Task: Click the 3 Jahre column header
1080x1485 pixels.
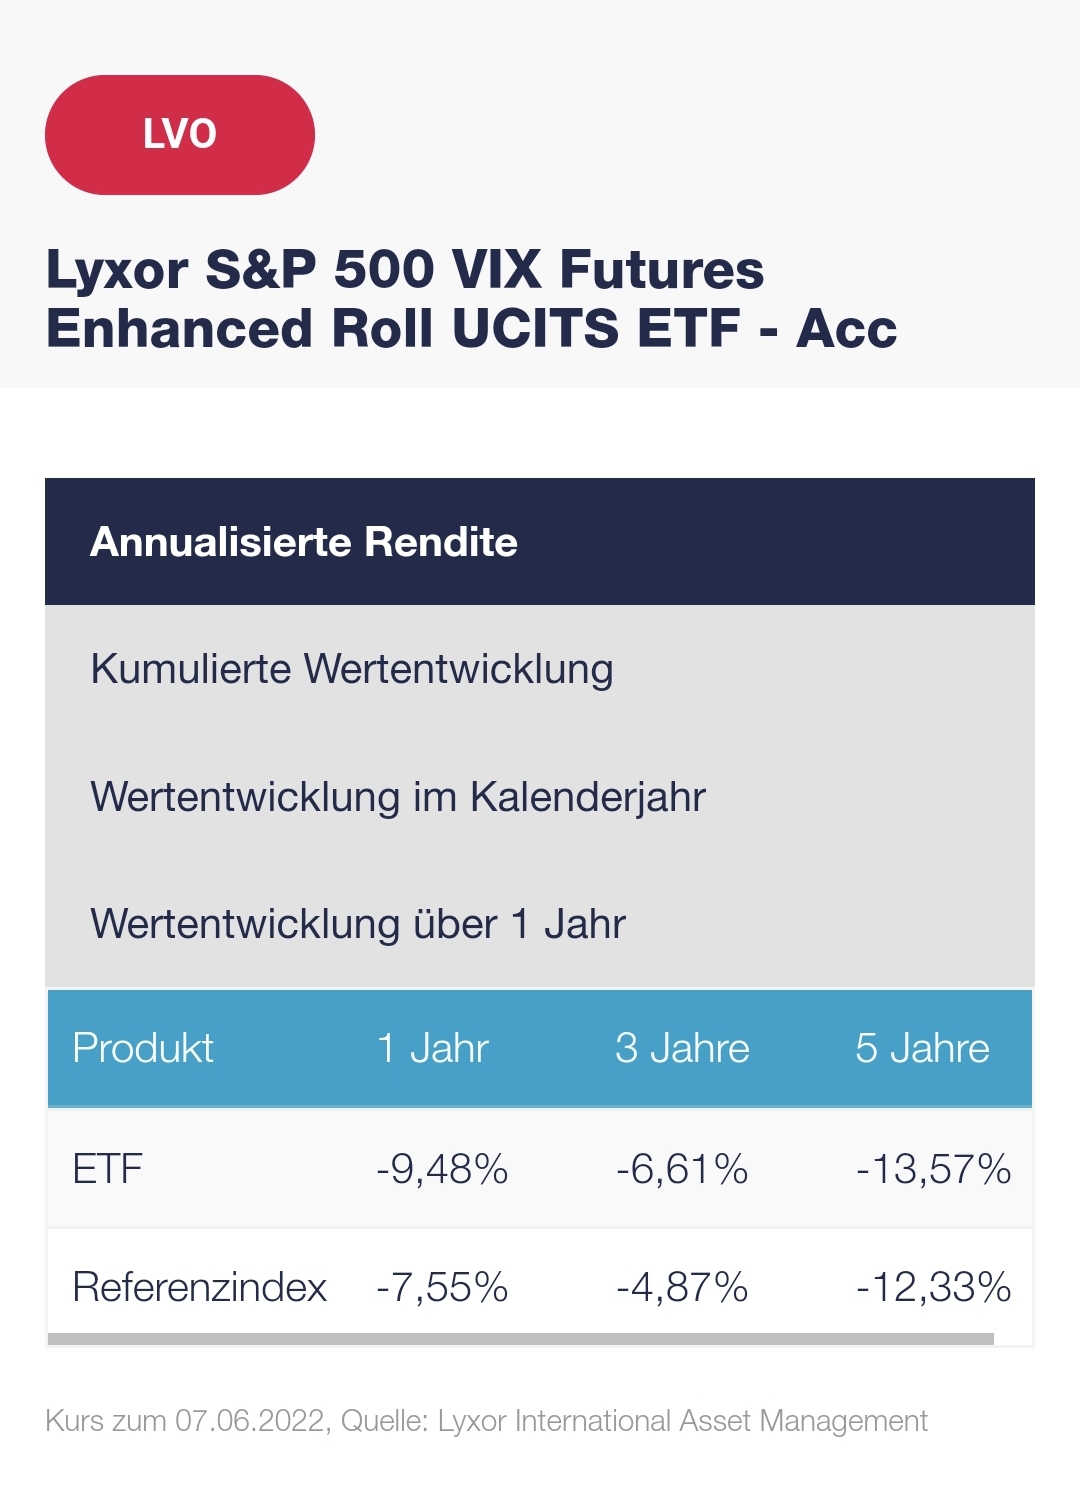Action: [682, 1048]
